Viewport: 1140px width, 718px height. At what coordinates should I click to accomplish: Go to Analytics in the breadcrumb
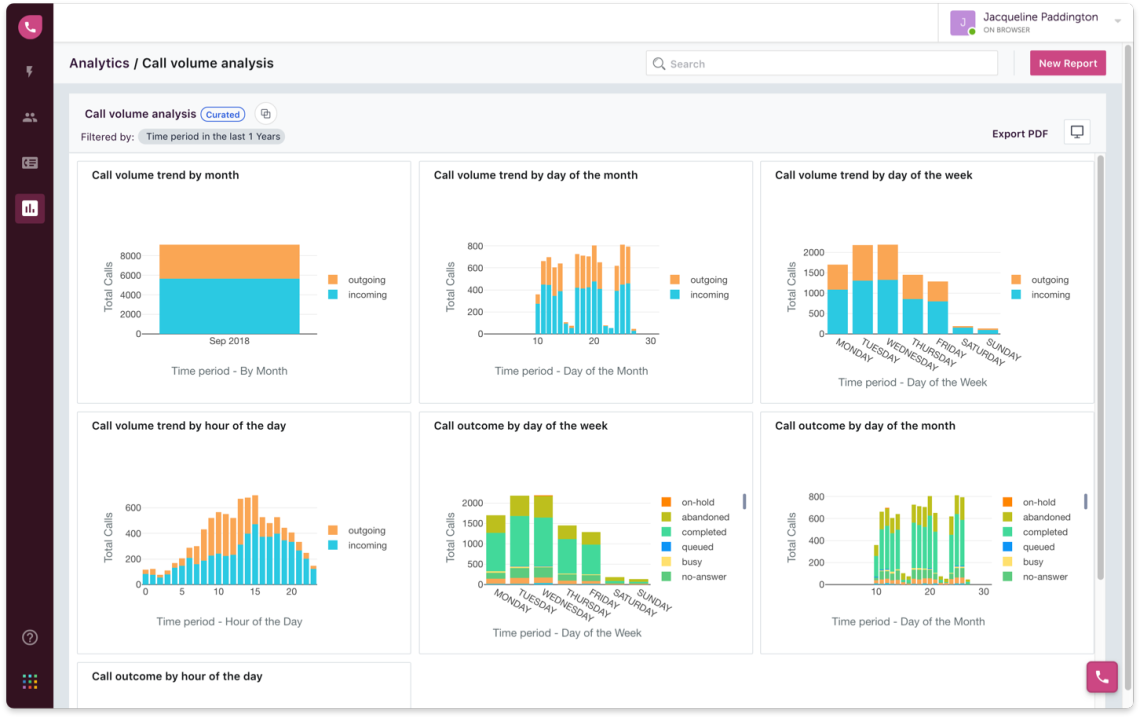tap(99, 62)
